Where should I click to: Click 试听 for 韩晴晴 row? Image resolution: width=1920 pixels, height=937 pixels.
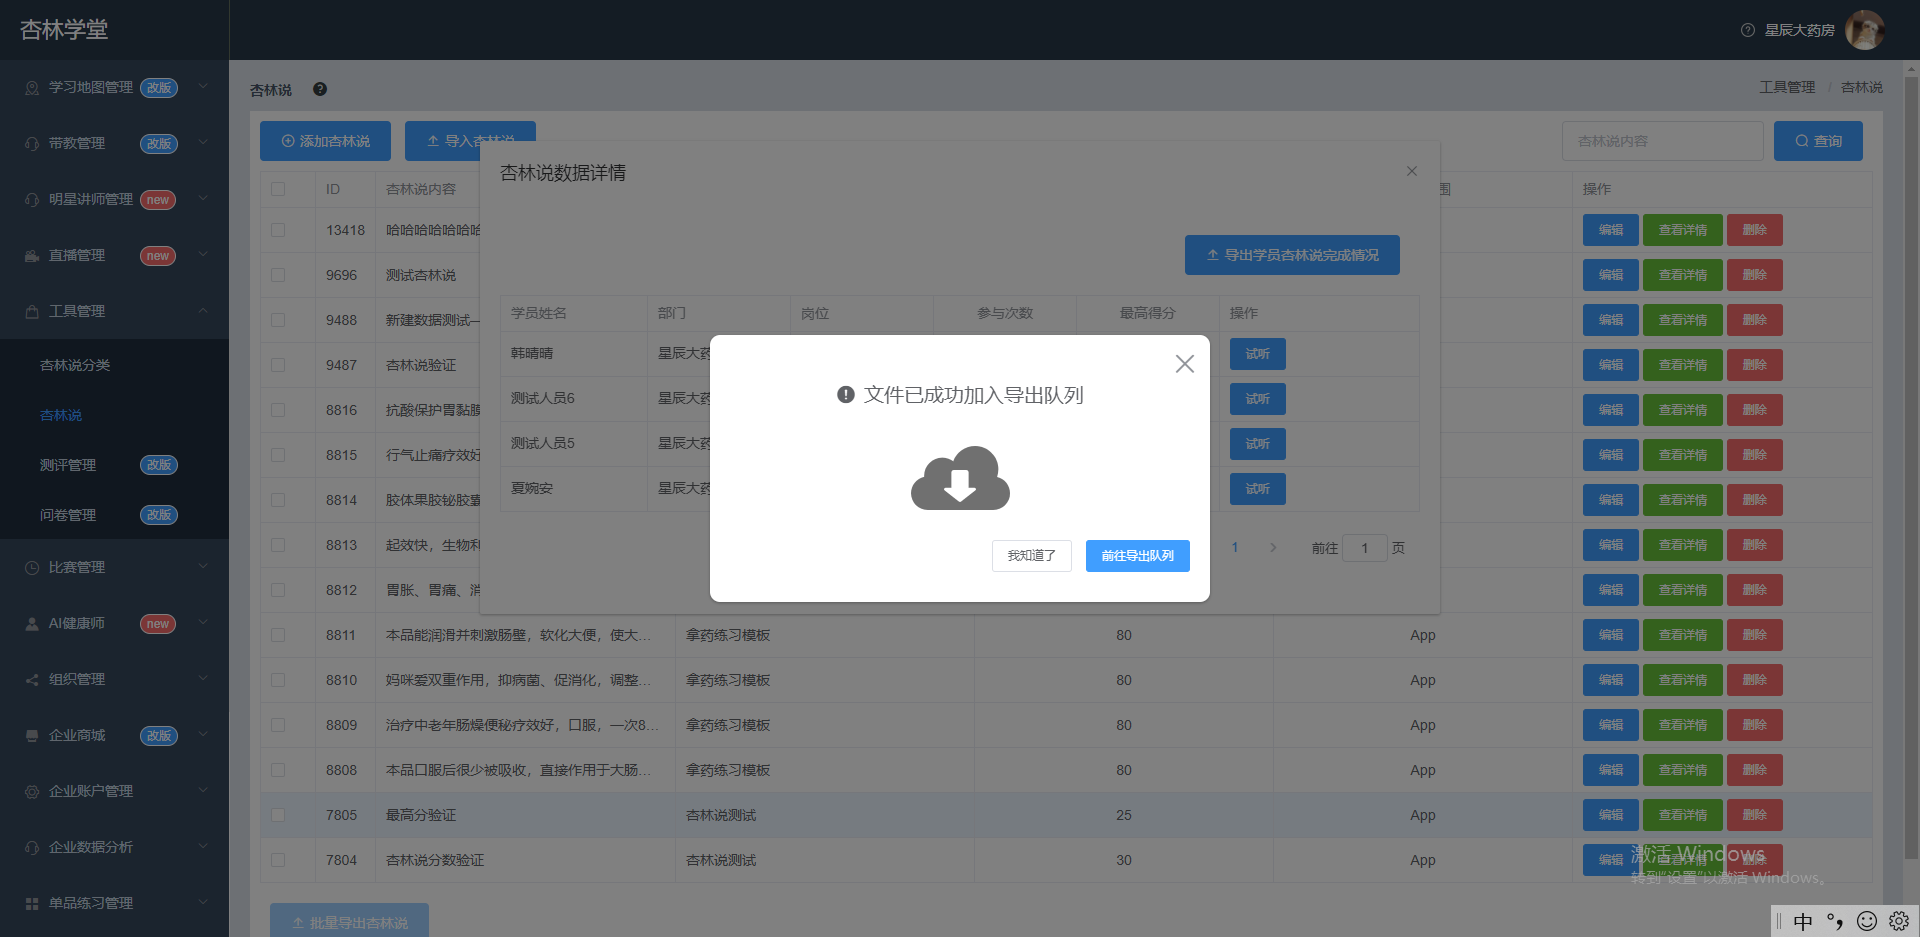tap(1257, 354)
